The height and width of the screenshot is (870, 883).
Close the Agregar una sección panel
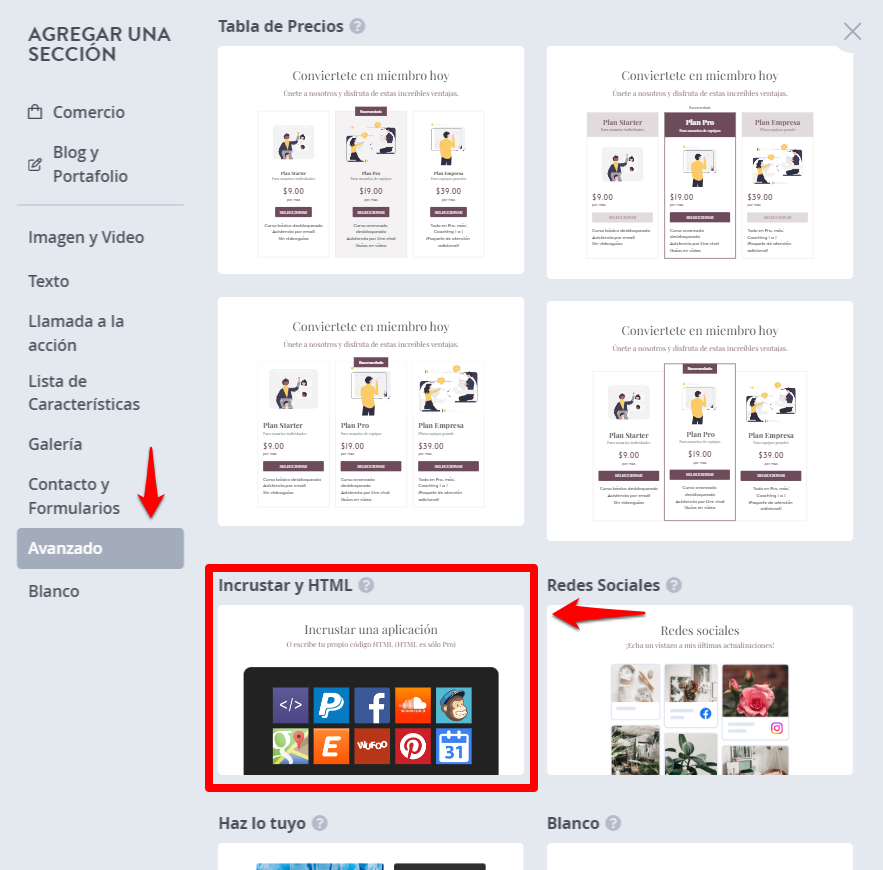[853, 32]
